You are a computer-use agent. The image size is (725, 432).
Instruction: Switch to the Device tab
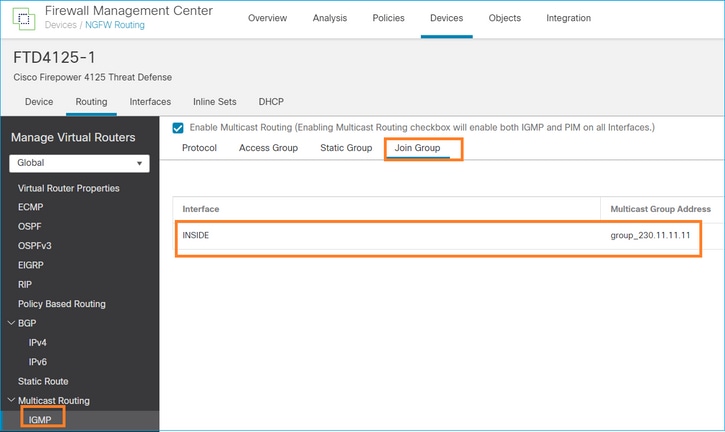(x=39, y=102)
